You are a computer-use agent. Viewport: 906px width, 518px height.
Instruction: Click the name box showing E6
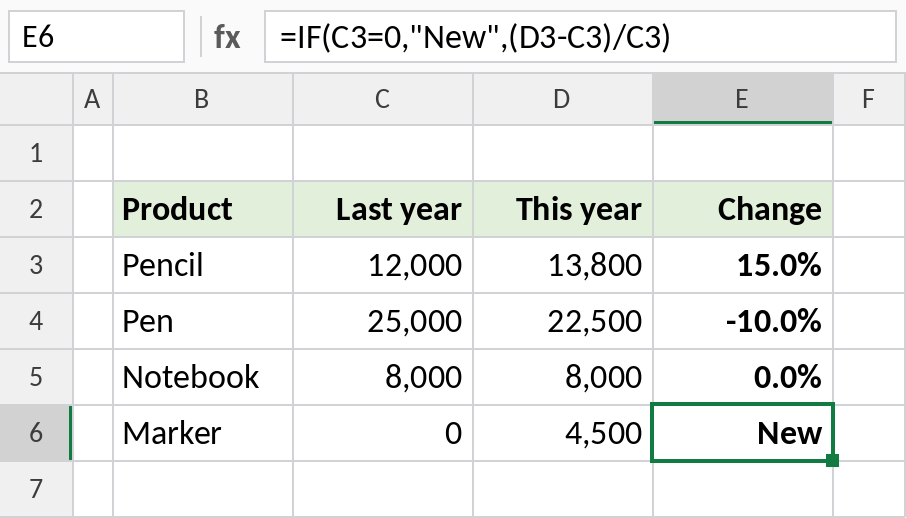(x=96, y=36)
